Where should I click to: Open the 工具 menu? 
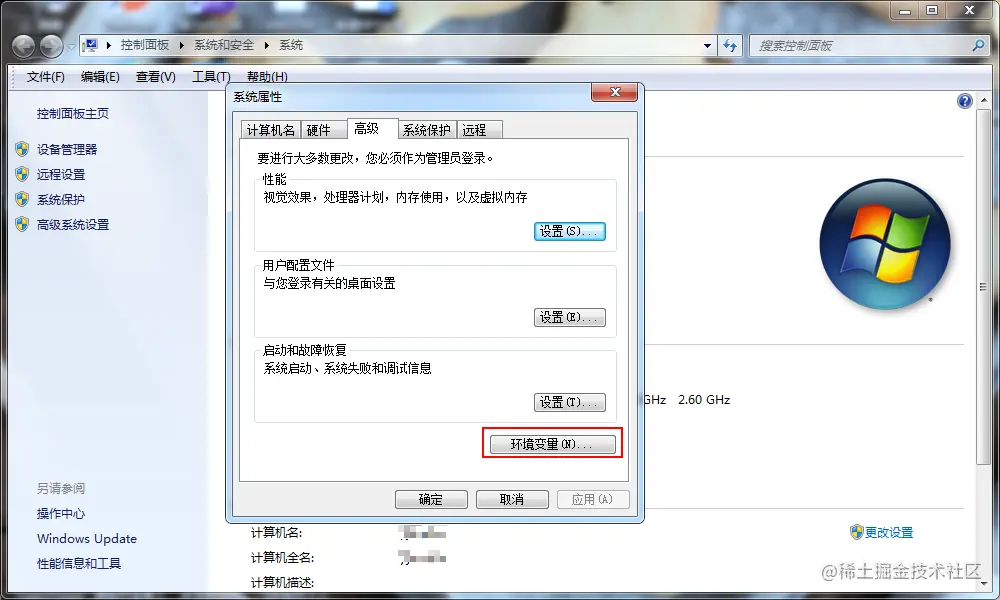pyautogui.click(x=210, y=77)
